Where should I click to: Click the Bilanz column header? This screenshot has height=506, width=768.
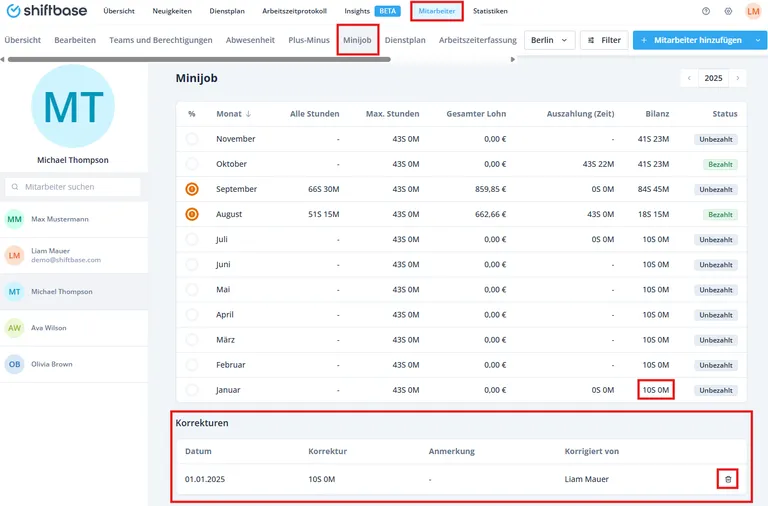click(x=657, y=114)
